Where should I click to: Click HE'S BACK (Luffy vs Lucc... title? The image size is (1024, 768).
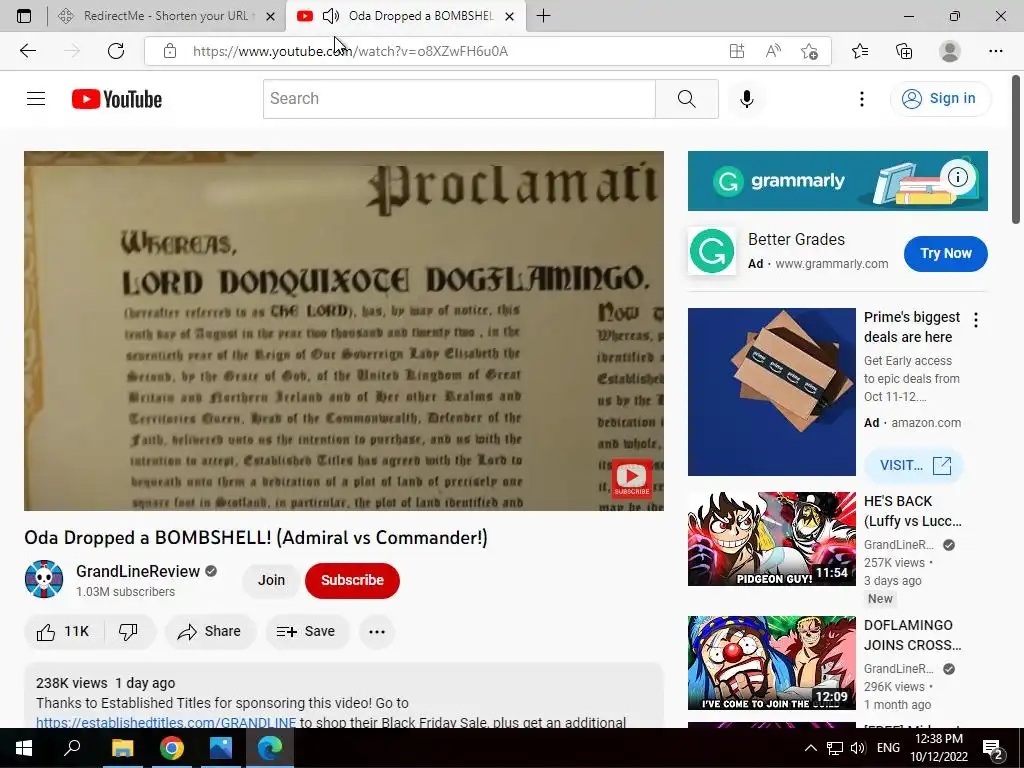coord(912,511)
